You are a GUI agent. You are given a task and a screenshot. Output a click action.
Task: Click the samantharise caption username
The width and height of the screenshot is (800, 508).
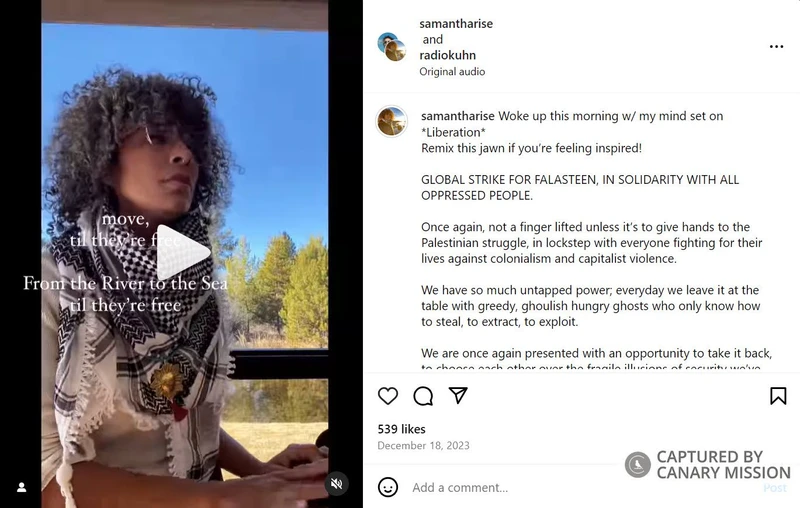[x=458, y=116]
